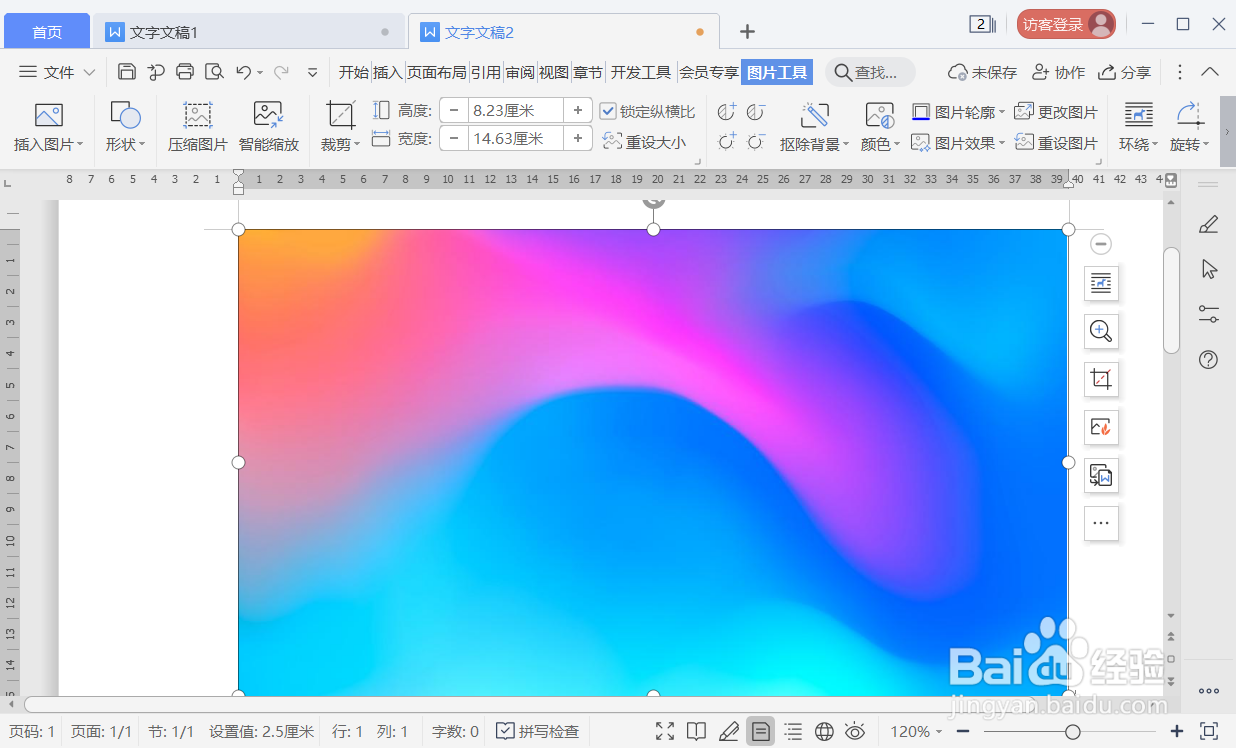Toggle eye protection mode in status bar
1236x748 pixels.
click(854, 731)
